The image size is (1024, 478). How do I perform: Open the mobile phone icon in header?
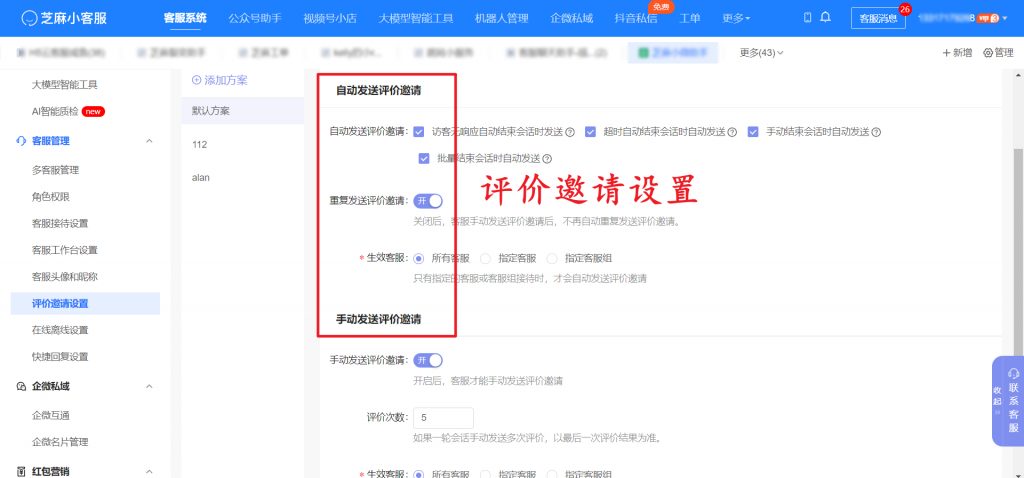[807, 18]
